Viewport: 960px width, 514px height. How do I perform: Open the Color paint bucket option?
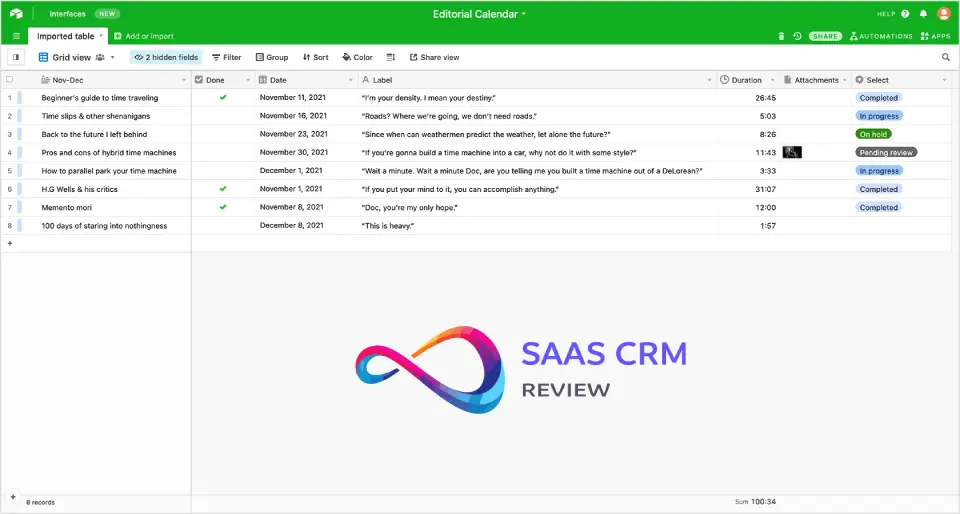[357, 58]
